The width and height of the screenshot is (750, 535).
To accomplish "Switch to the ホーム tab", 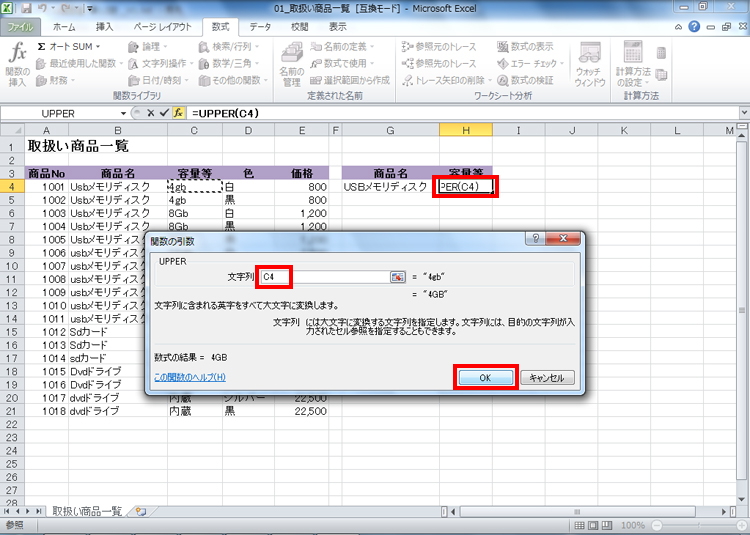I will [64, 27].
